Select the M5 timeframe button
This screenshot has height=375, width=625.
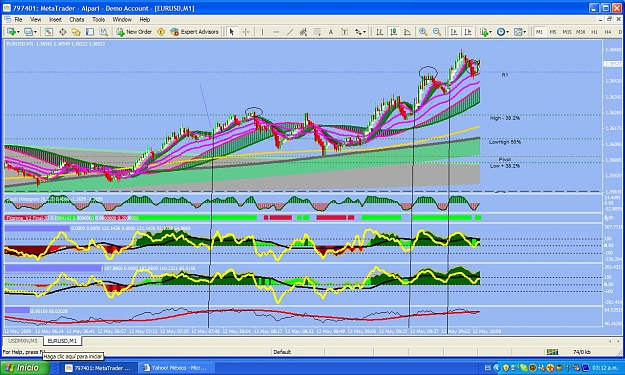tap(553, 32)
